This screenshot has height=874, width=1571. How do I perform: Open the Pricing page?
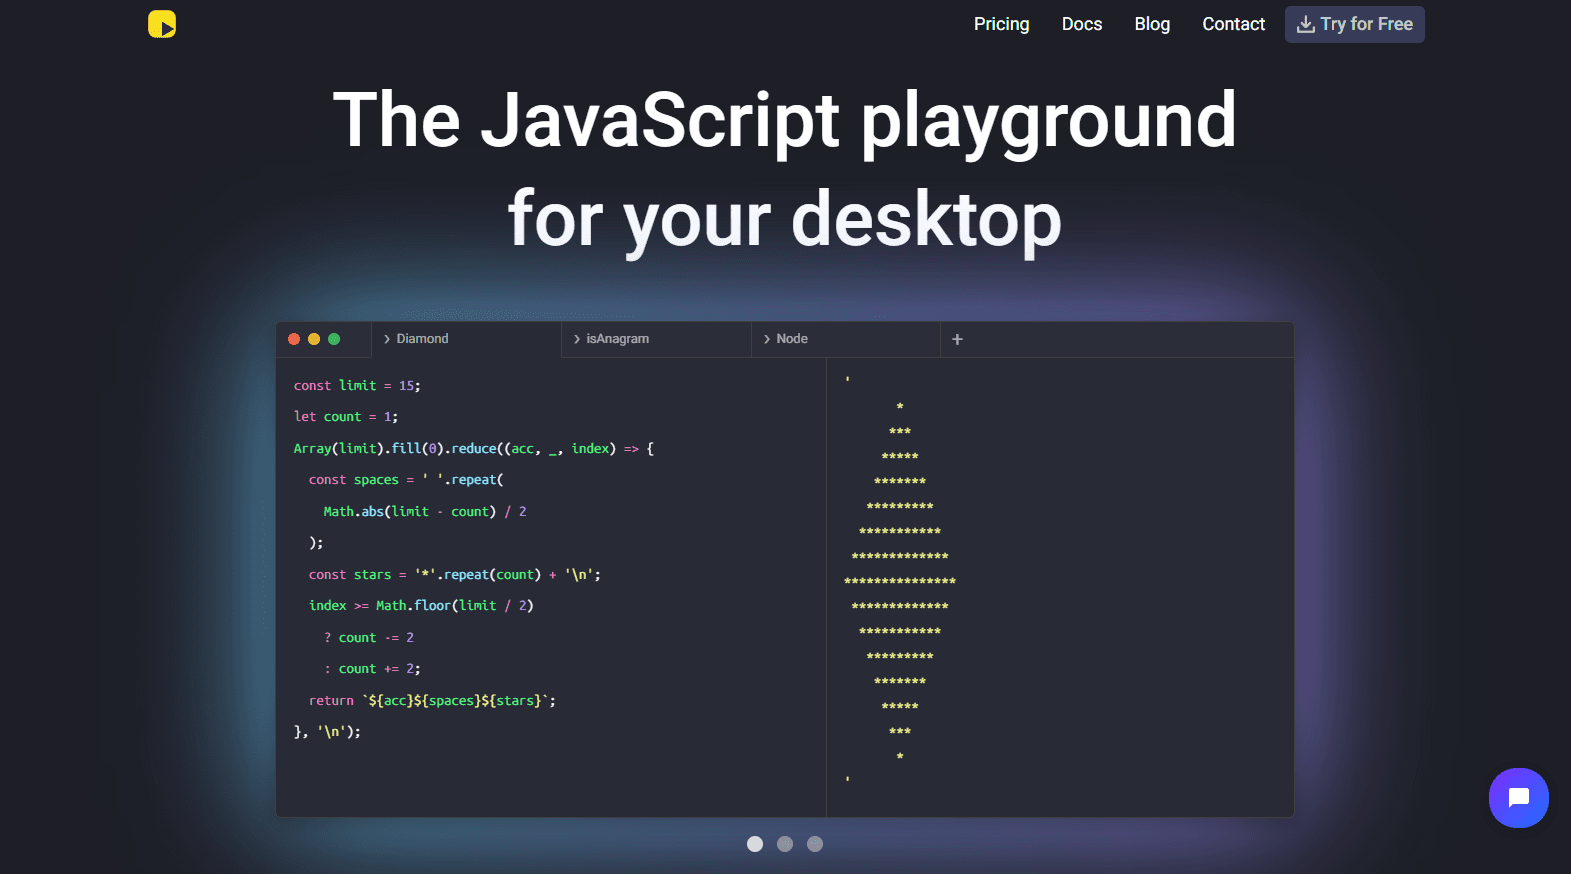click(1001, 24)
